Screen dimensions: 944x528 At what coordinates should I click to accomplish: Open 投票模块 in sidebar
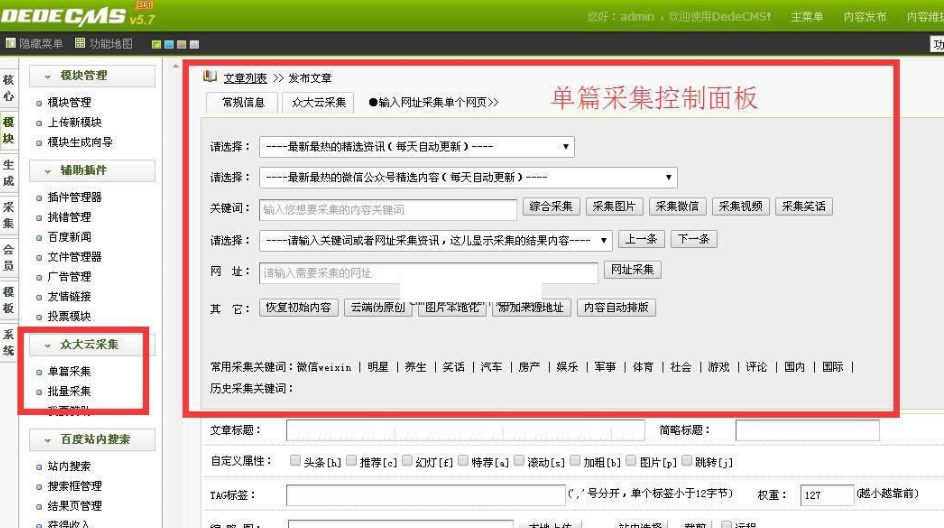[x=69, y=316]
